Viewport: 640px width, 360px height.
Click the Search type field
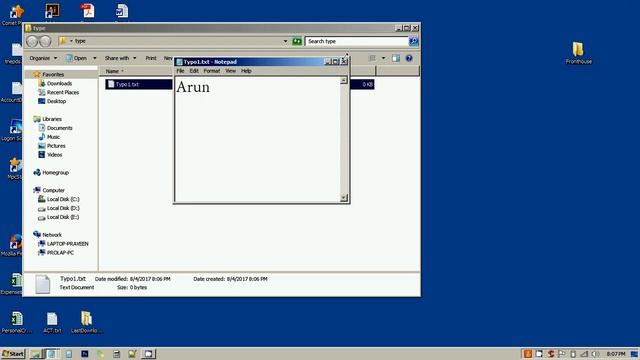click(x=356, y=41)
